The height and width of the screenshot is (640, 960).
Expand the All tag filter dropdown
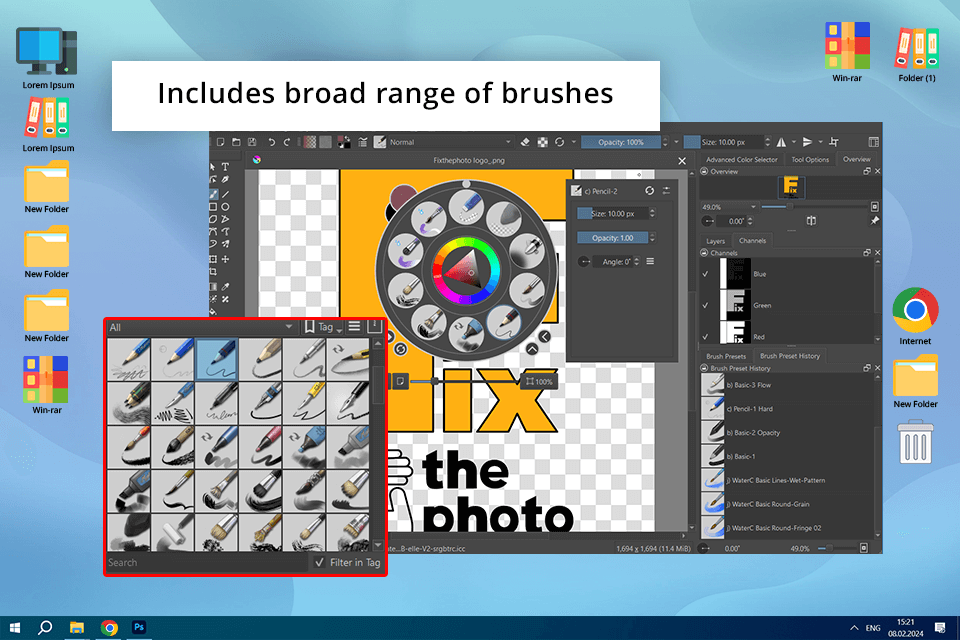(200, 327)
